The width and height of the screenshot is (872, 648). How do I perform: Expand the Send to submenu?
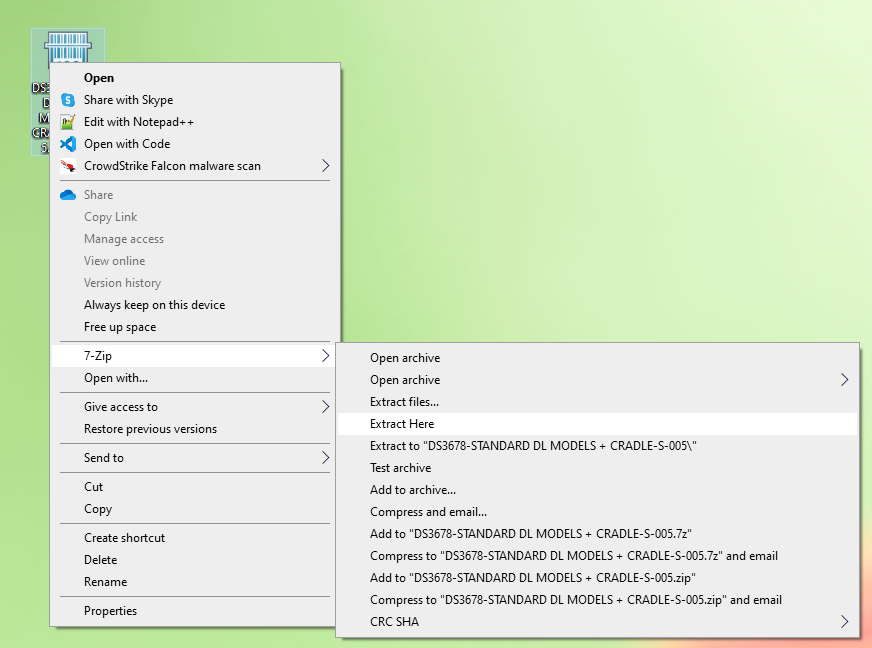[326, 458]
